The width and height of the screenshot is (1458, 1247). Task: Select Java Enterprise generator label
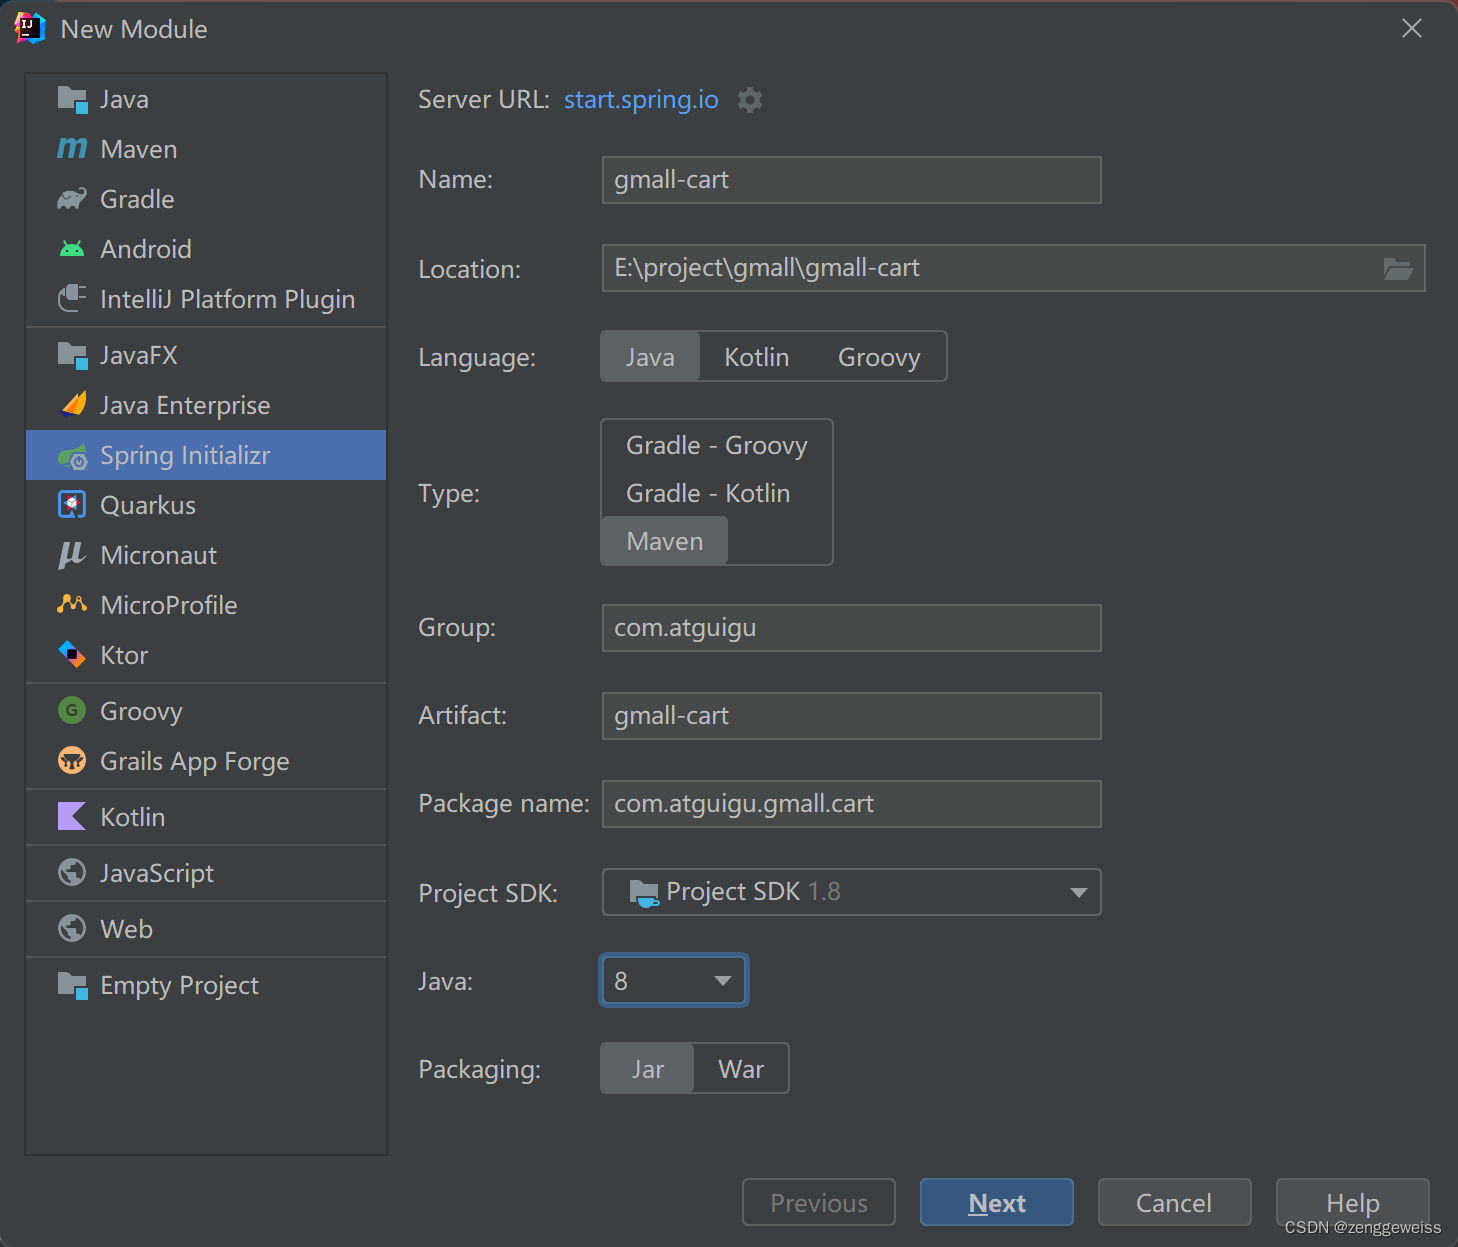(x=185, y=405)
